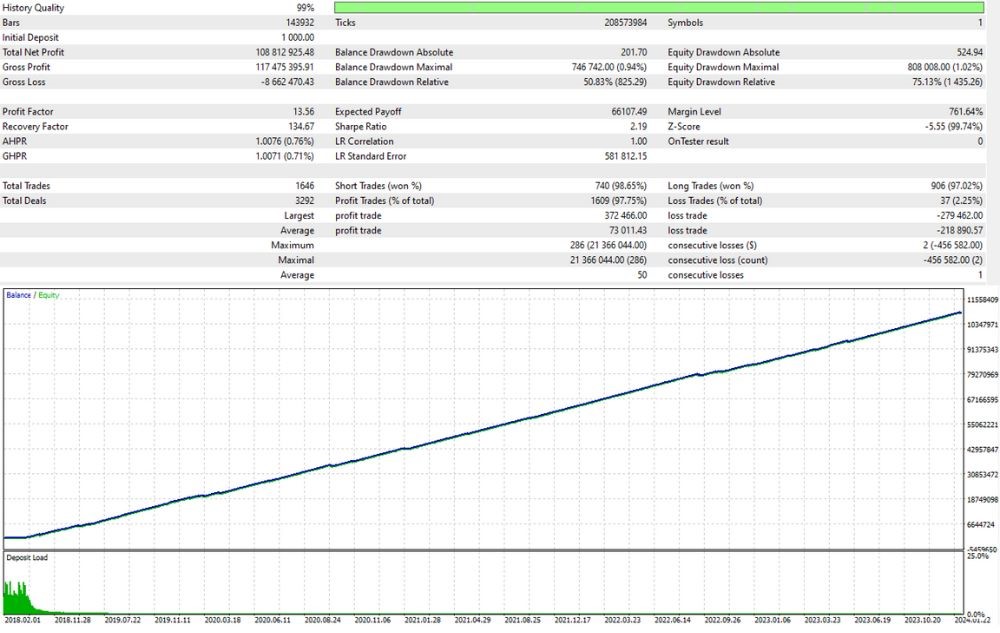Click the Balance legend label on chart
The height and width of the screenshot is (633, 1000).
18,296
